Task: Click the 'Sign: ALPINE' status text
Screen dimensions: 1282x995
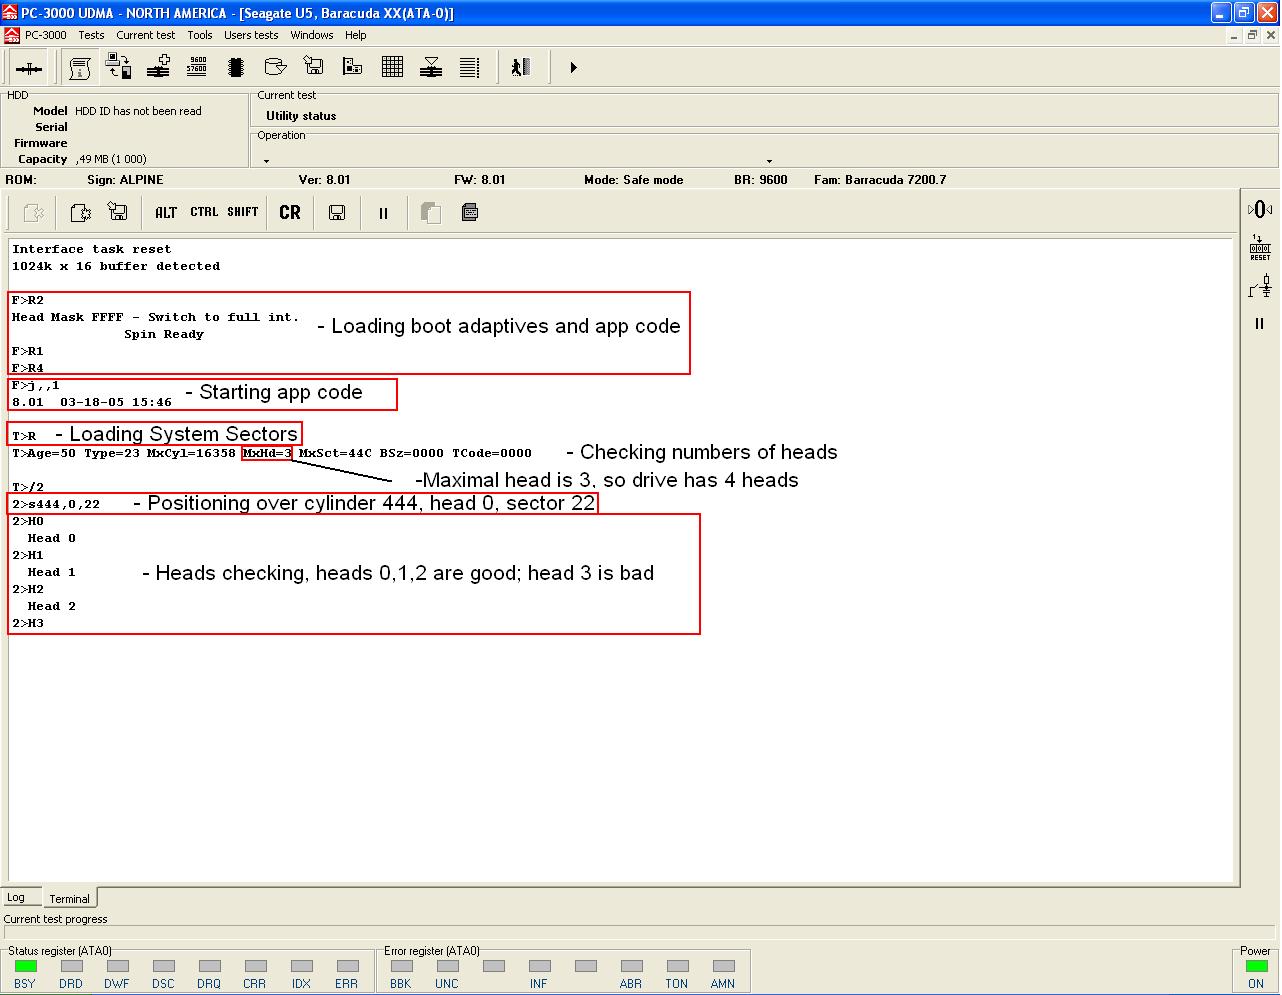Action: (x=125, y=180)
